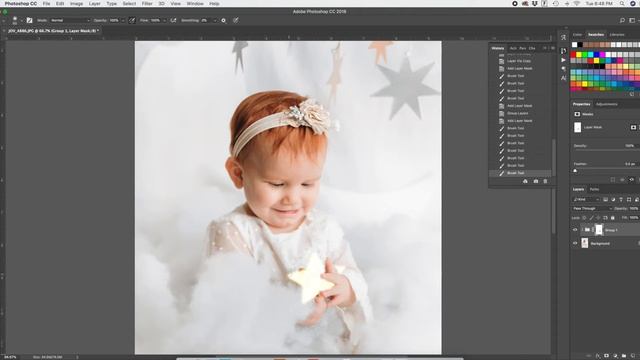Create new snapshot in History panel
The image size is (640, 360).
pos(536,181)
